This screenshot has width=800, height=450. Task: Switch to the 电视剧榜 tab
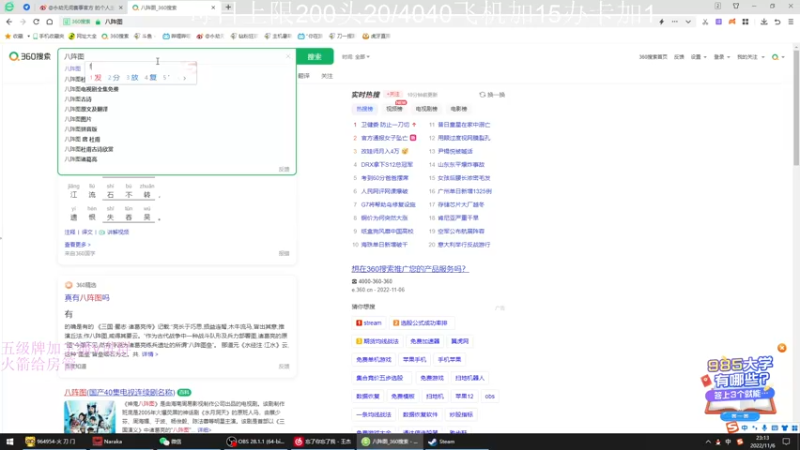[x=426, y=109]
